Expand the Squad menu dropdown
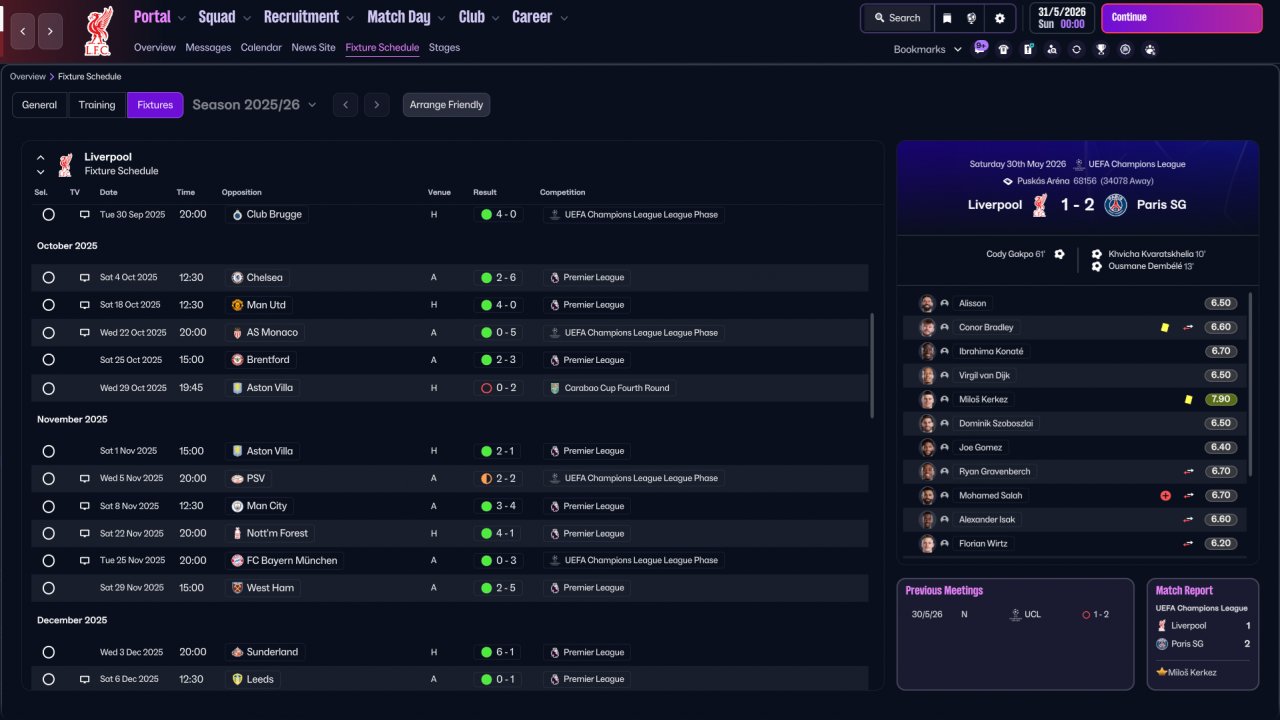1280x720 pixels. click(x=247, y=18)
